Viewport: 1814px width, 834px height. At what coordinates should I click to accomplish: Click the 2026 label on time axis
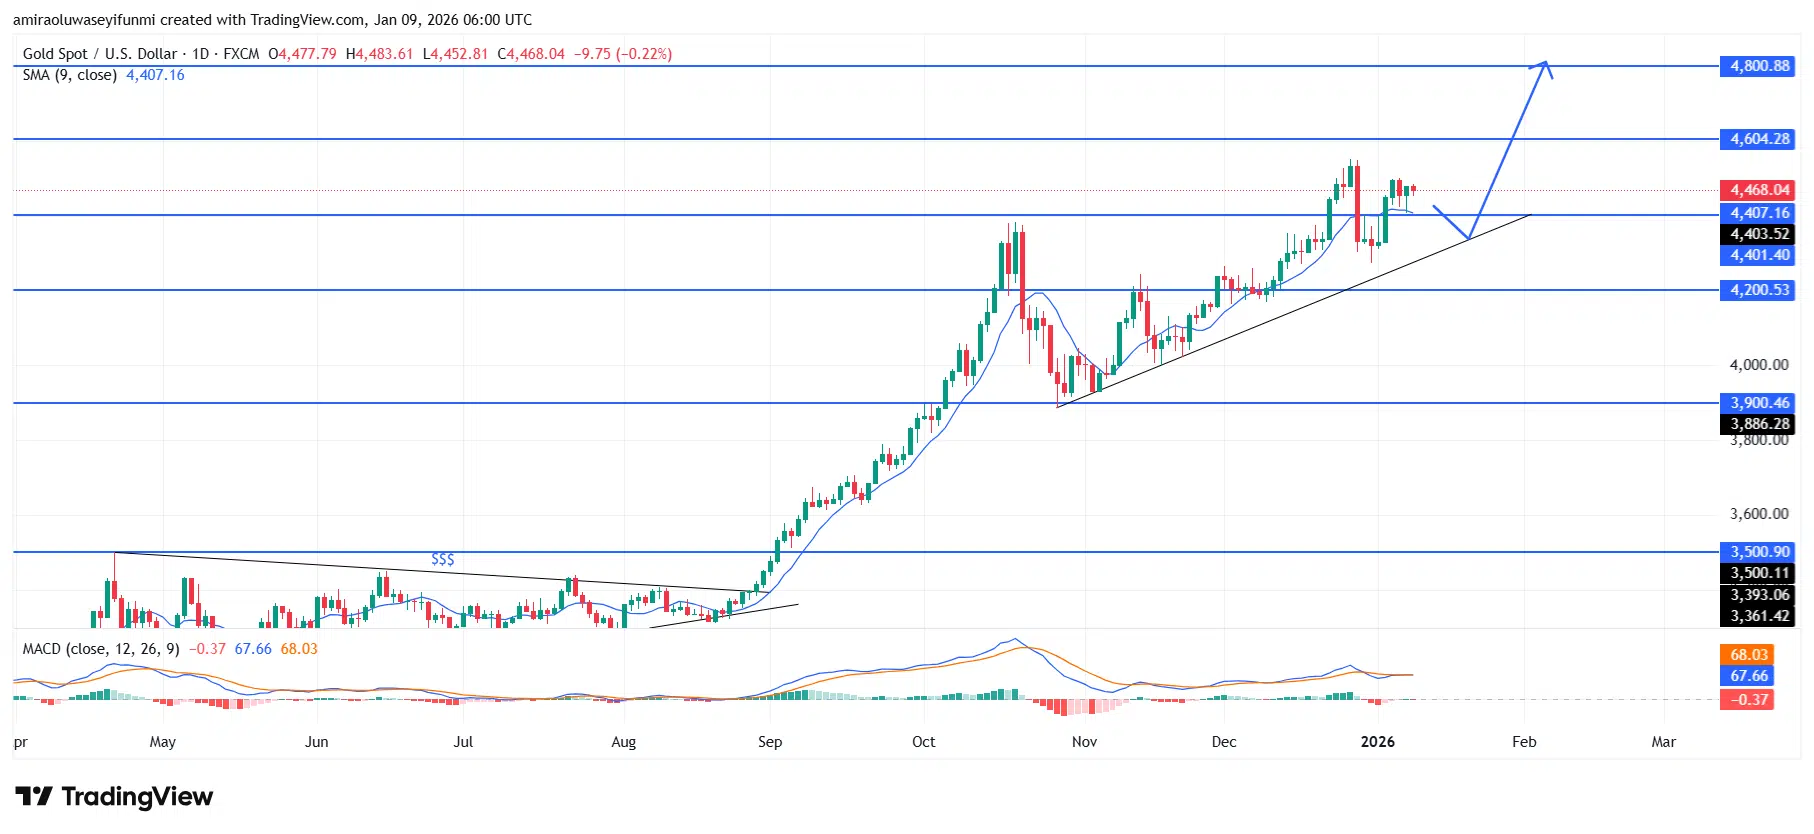pyautogui.click(x=1377, y=742)
